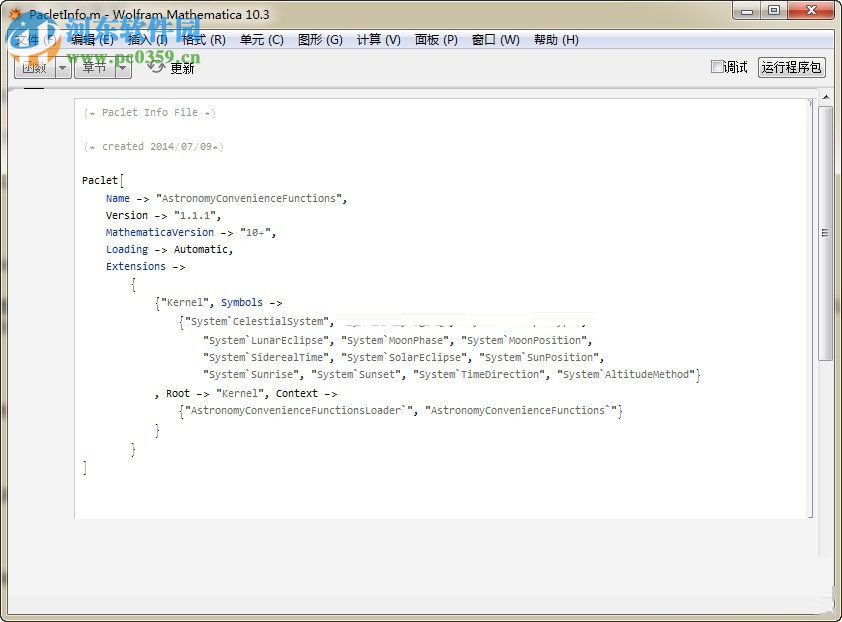The width and height of the screenshot is (842, 622).
Task: Click the 章节 toolbar button
Action: tap(97, 68)
